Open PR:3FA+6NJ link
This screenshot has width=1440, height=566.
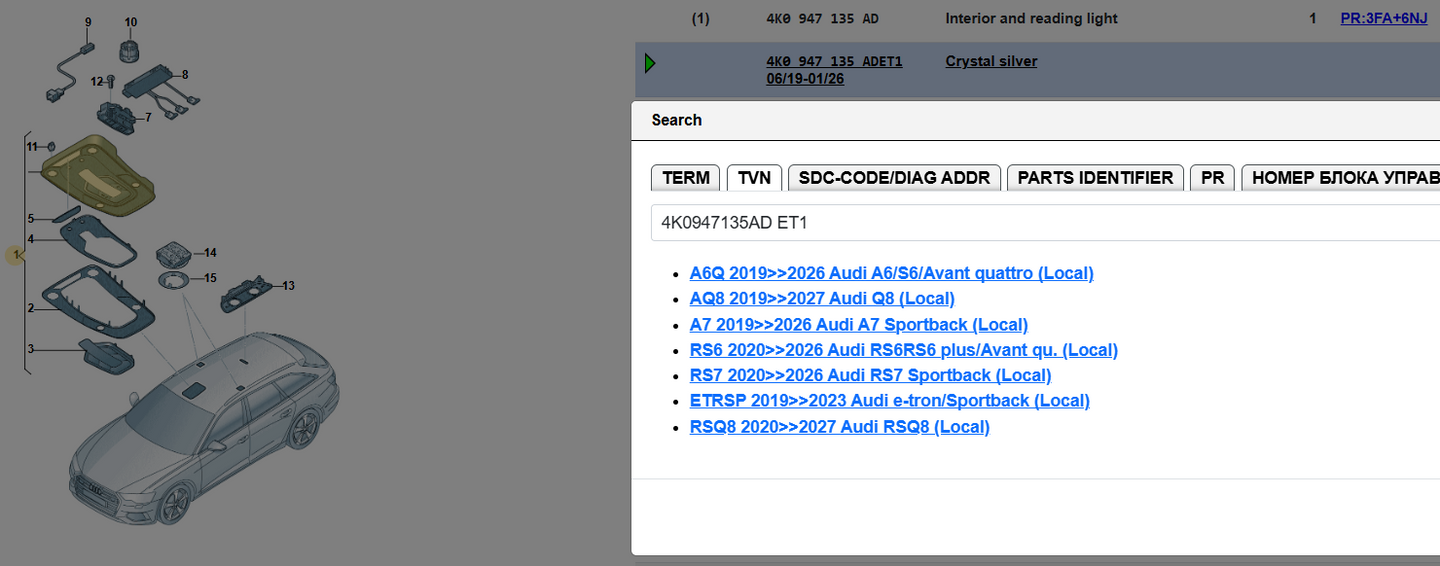[1384, 18]
